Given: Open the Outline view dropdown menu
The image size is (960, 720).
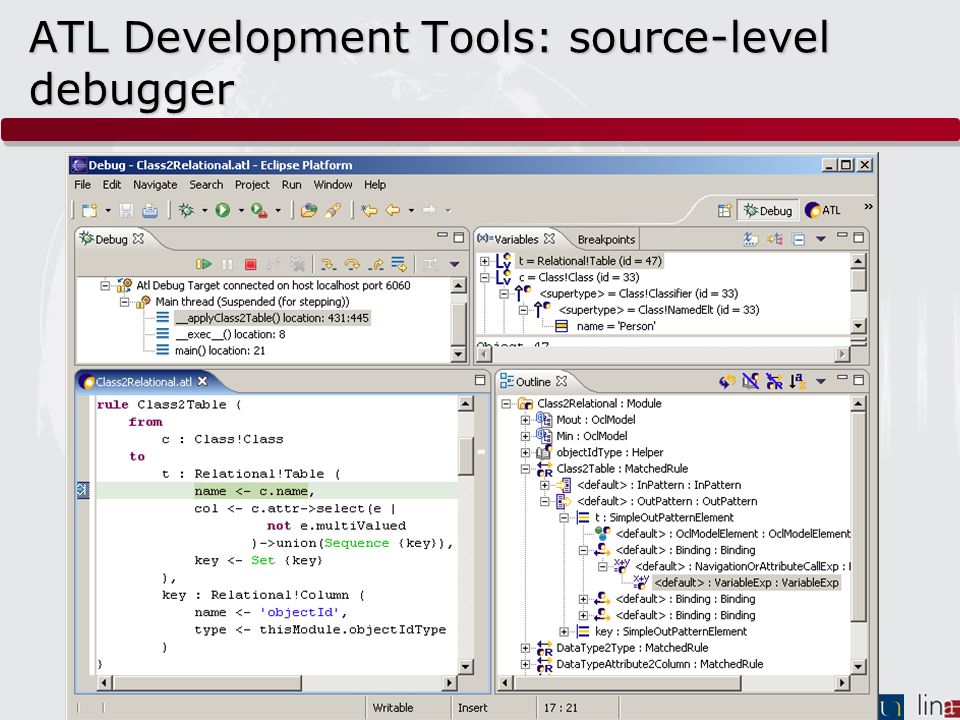Looking at the screenshot, I should pos(821,381).
